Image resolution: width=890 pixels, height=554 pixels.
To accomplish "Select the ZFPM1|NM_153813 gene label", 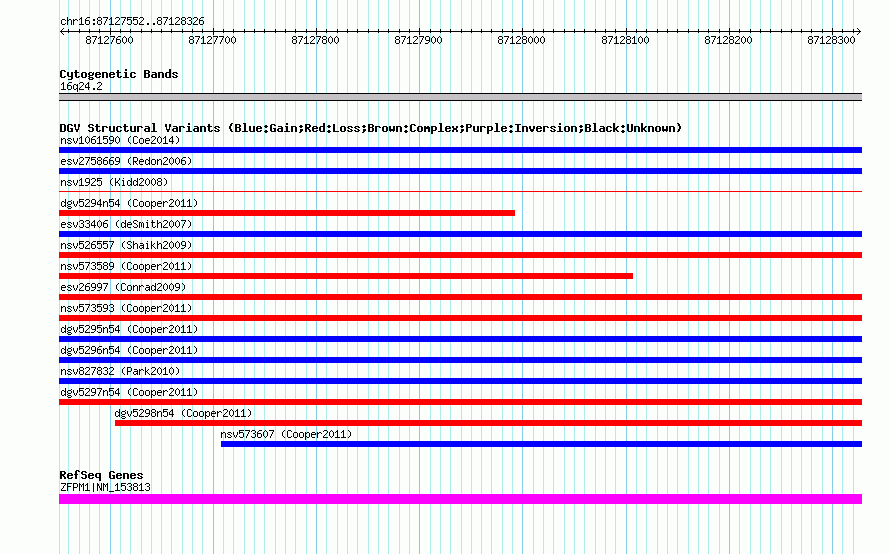I will pyautogui.click(x=105, y=487).
